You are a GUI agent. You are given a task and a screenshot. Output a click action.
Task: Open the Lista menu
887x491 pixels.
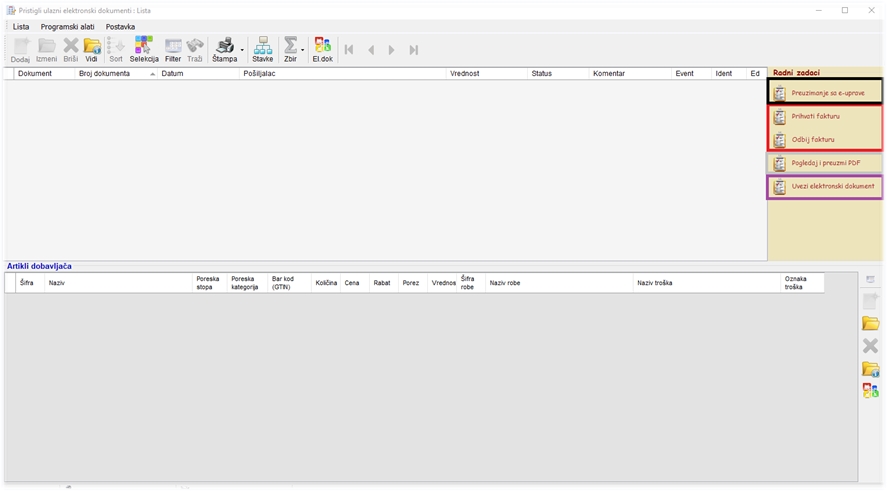[21, 27]
